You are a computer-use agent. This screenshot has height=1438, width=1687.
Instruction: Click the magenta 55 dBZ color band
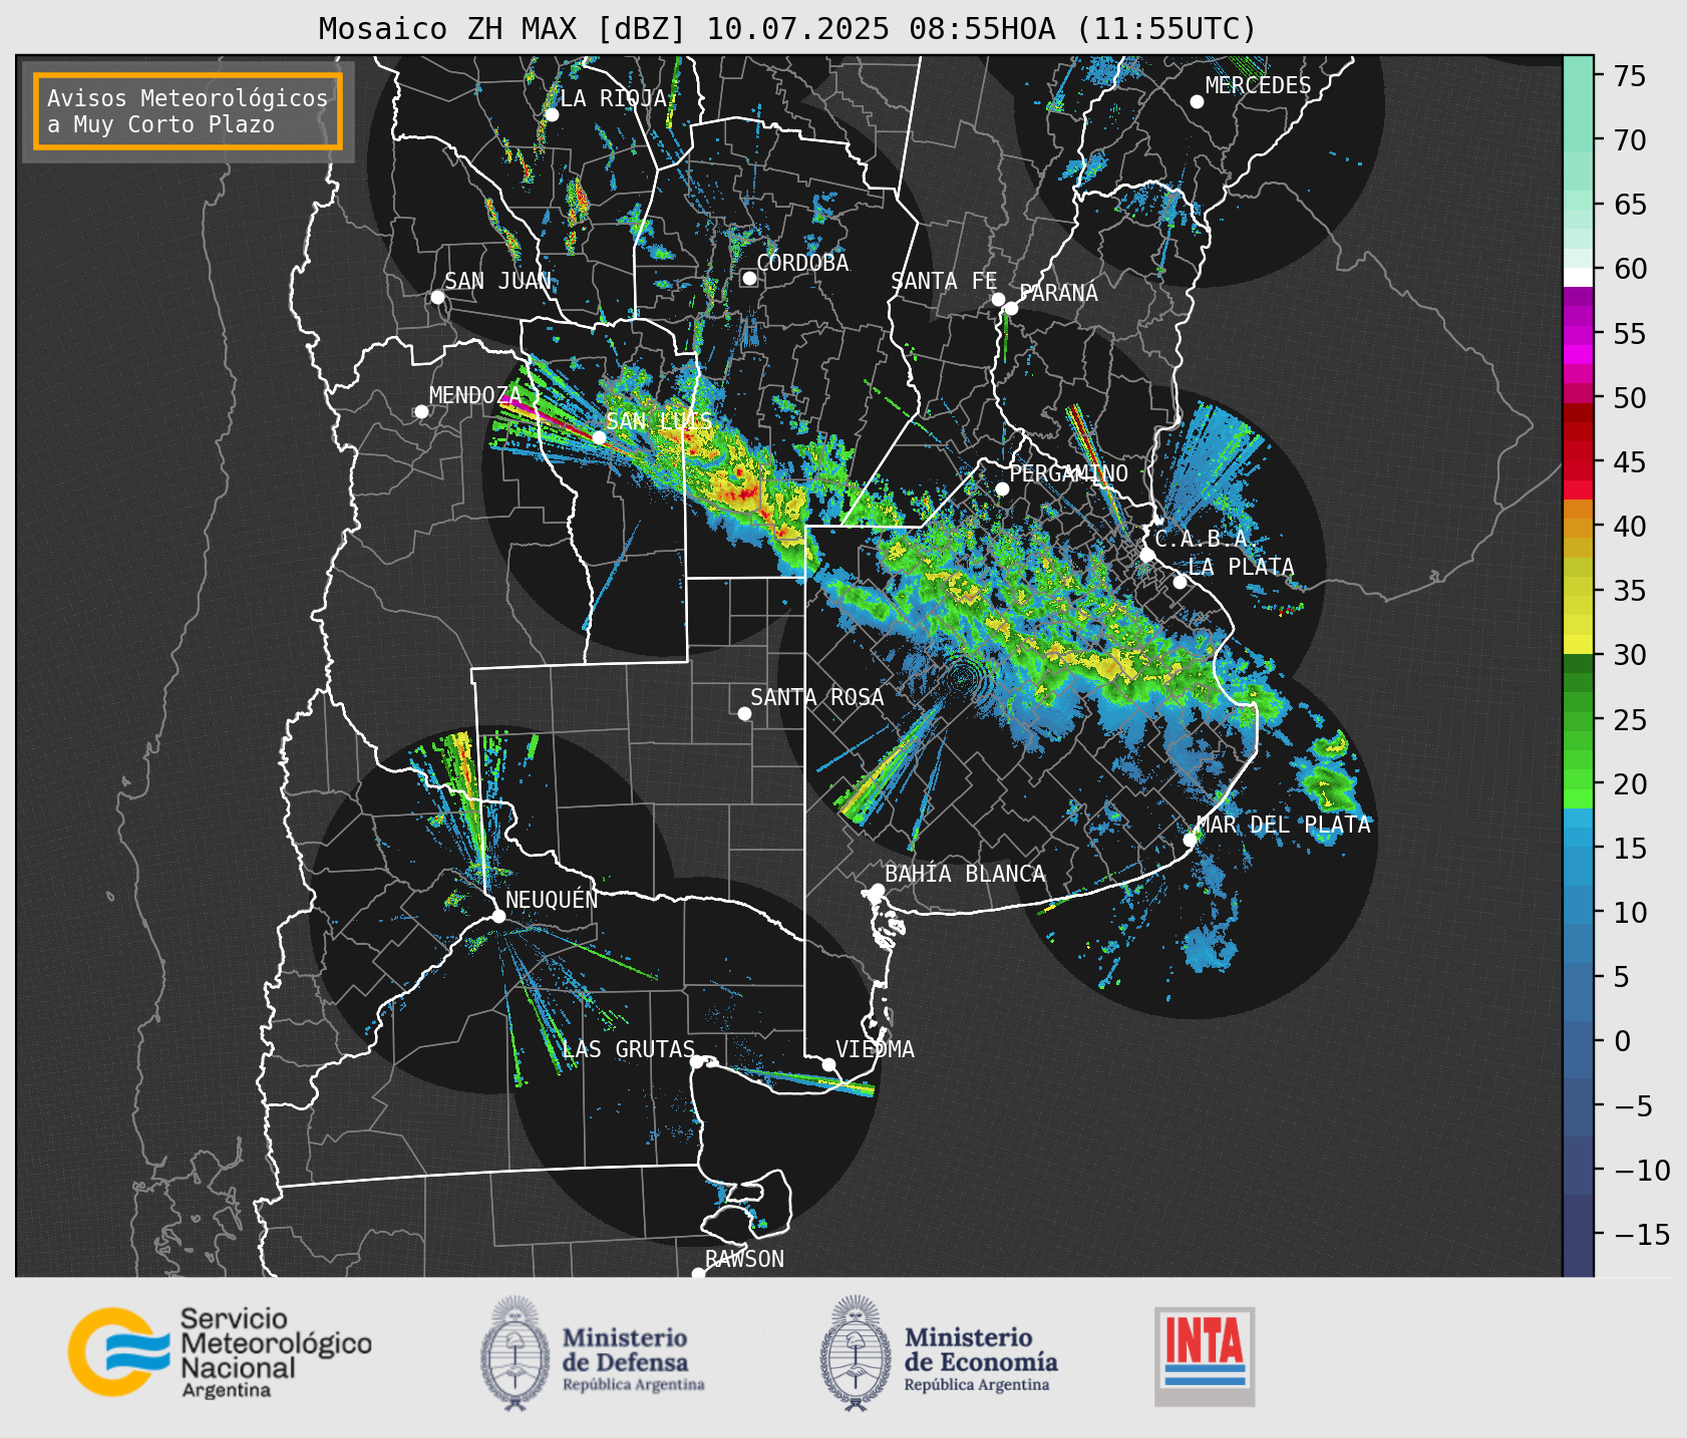point(1578,335)
